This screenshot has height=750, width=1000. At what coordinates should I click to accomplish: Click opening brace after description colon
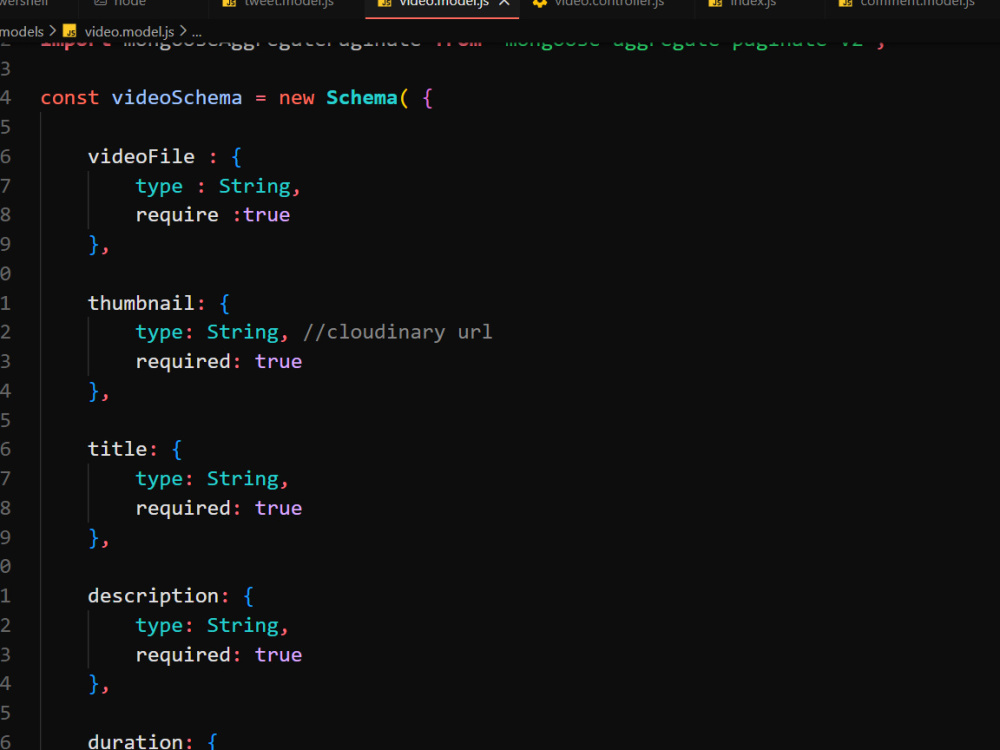tap(249, 596)
